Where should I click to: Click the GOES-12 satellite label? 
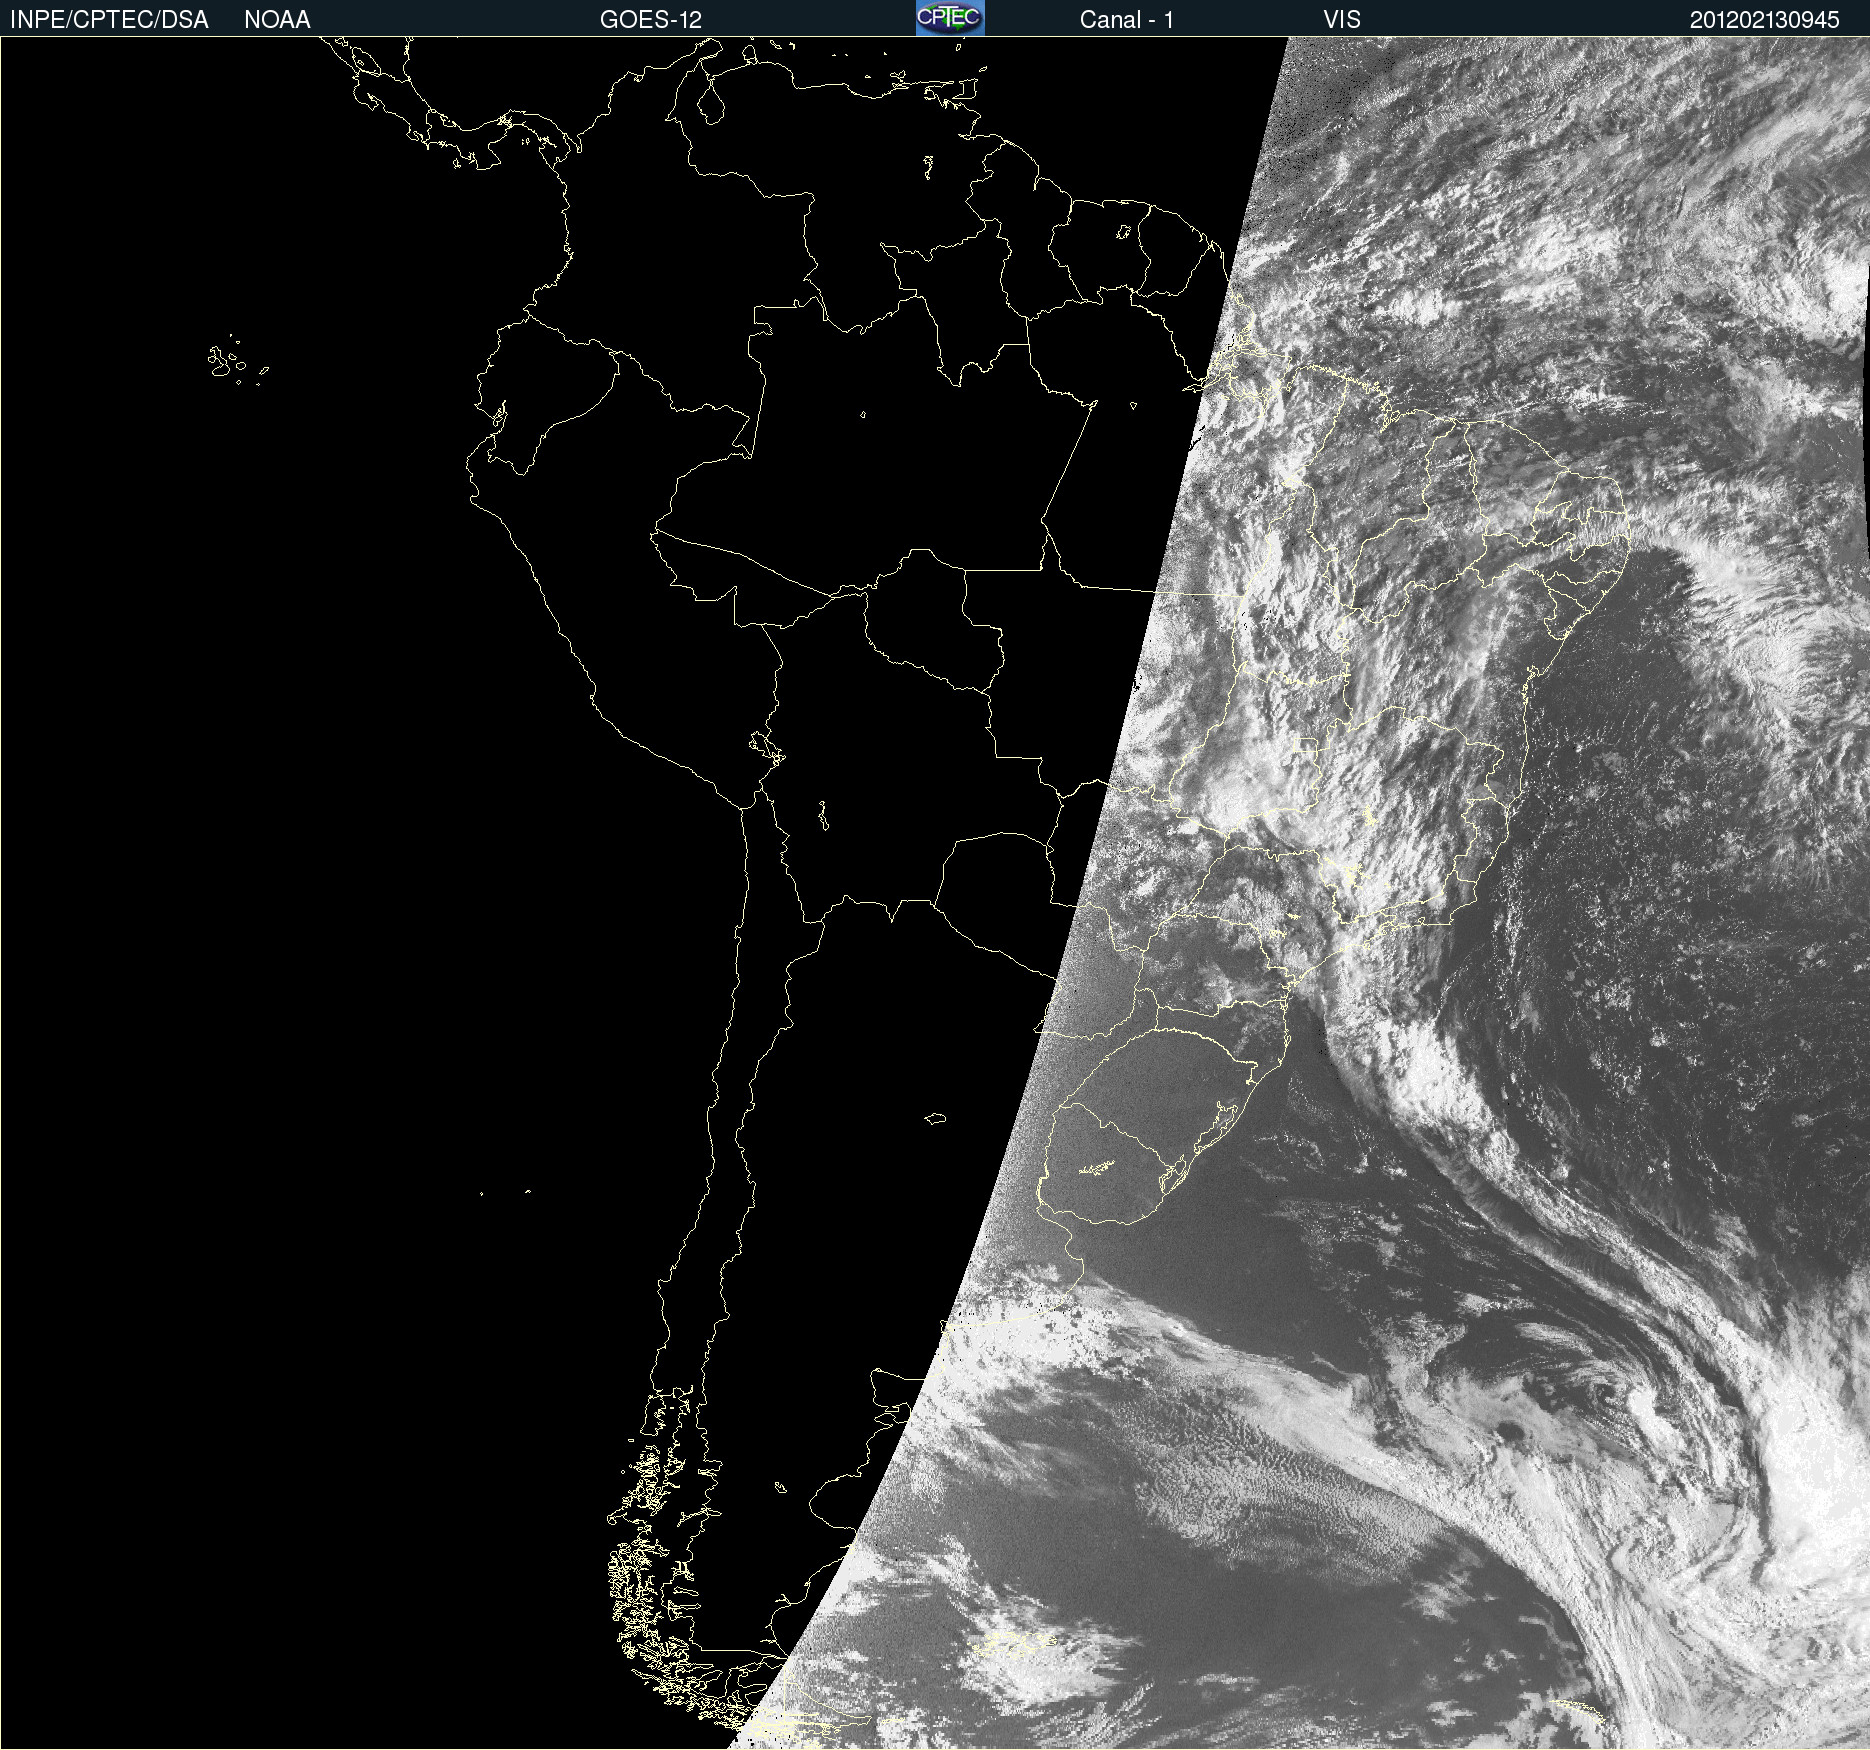pos(651,19)
